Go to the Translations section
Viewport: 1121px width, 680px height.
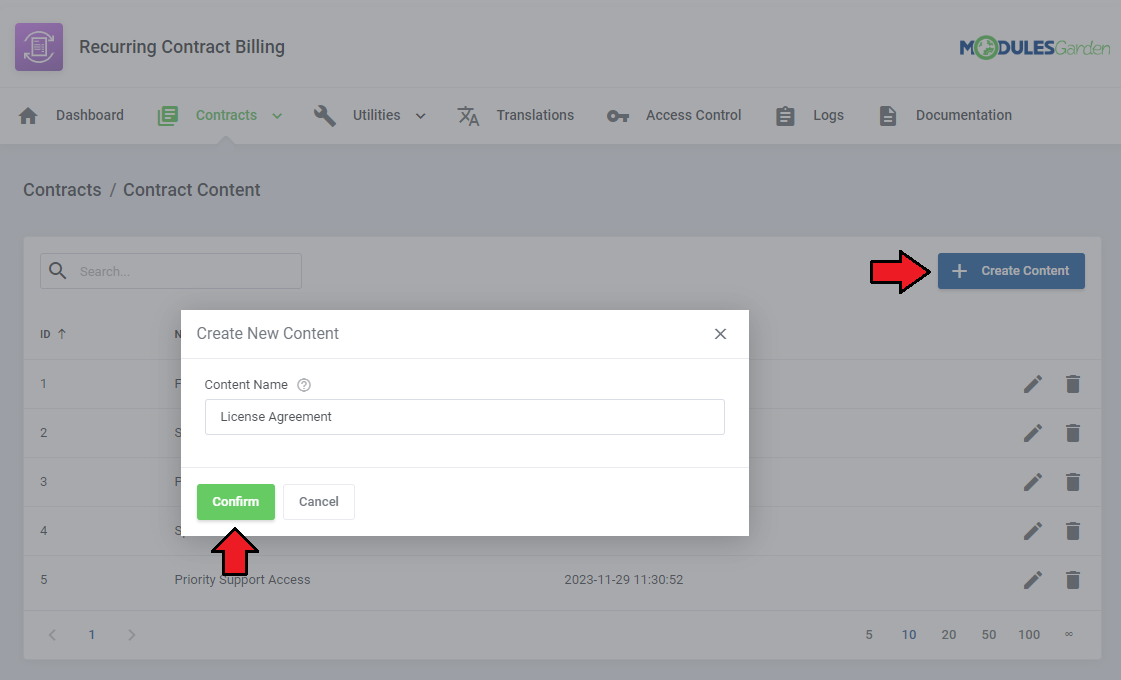[535, 115]
